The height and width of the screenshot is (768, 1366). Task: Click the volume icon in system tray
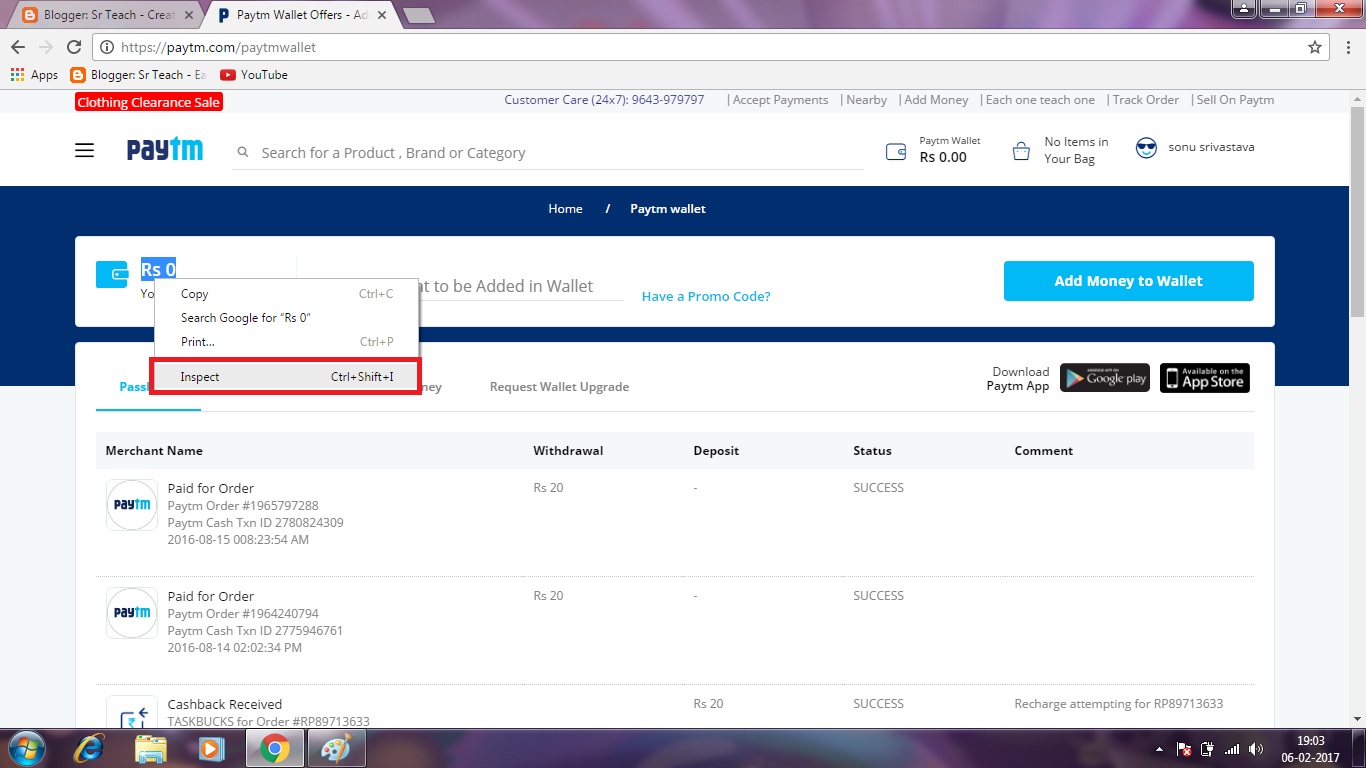click(1257, 747)
